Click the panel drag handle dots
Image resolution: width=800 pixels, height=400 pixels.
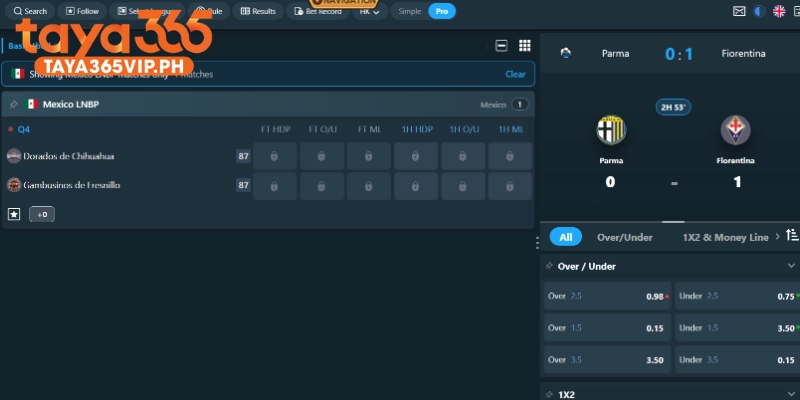coord(537,243)
